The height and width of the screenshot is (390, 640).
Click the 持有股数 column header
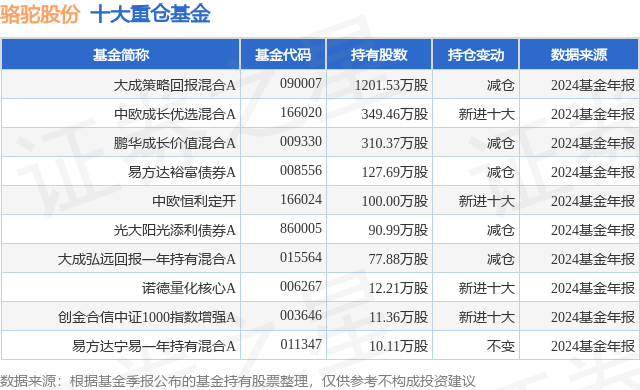pyautogui.click(x=379, y=55)
